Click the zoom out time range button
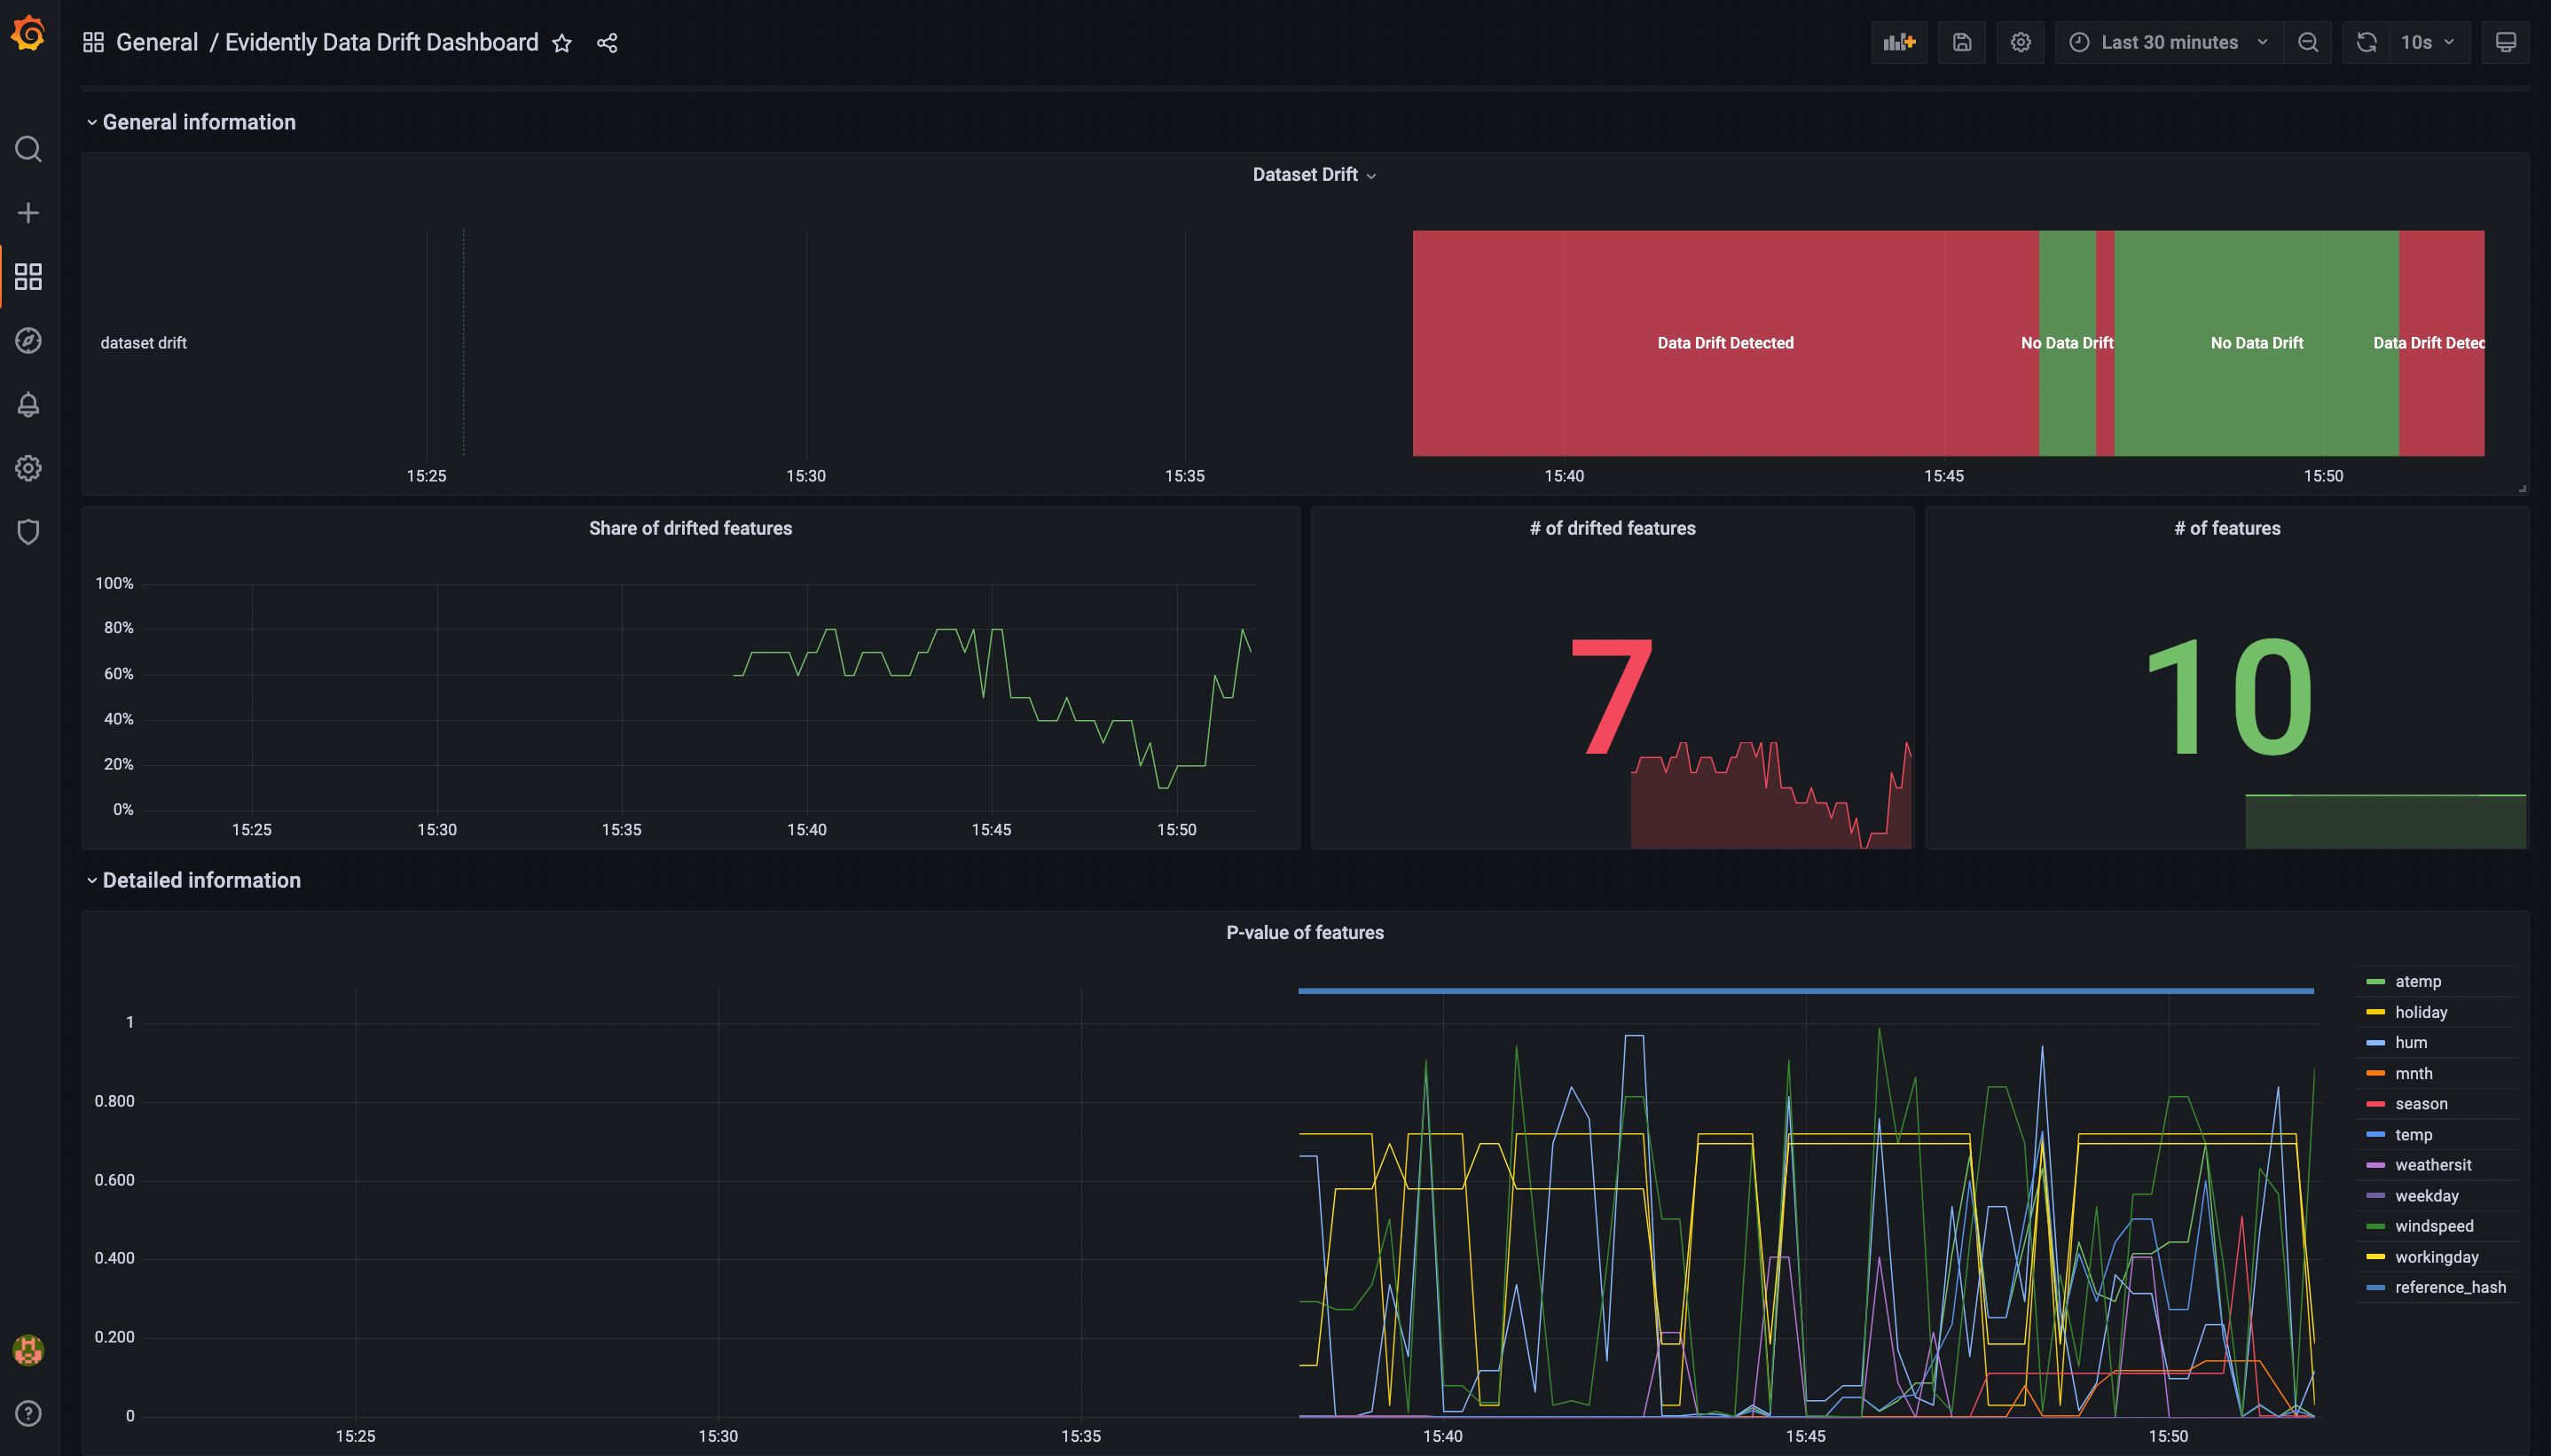Image resolution: width=2551 pixels, height=1456 pixels. (2308, 42)
